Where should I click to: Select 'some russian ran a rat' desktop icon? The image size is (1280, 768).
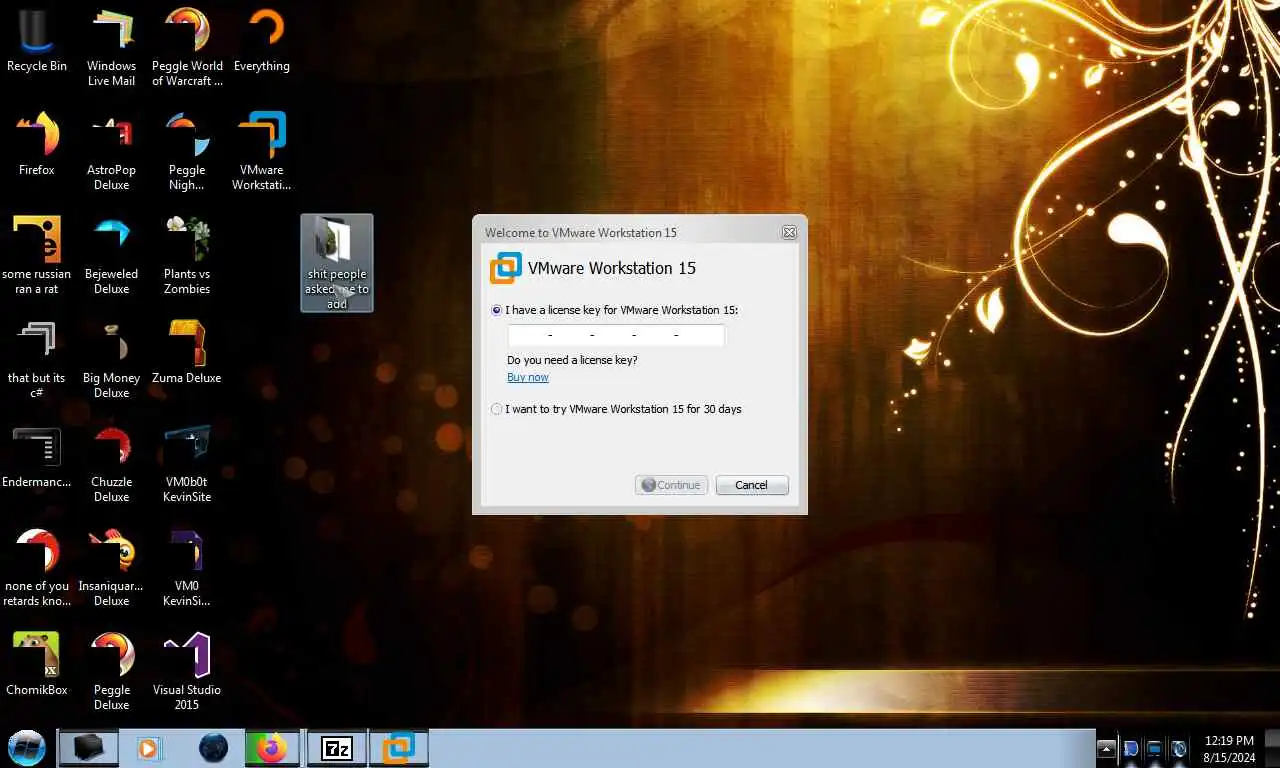37,256
